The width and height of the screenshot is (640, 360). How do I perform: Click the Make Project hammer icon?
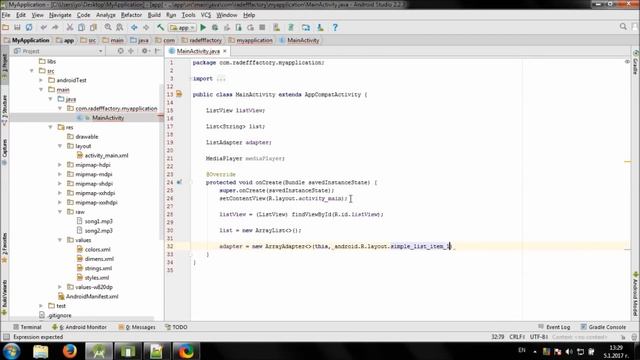160,27
